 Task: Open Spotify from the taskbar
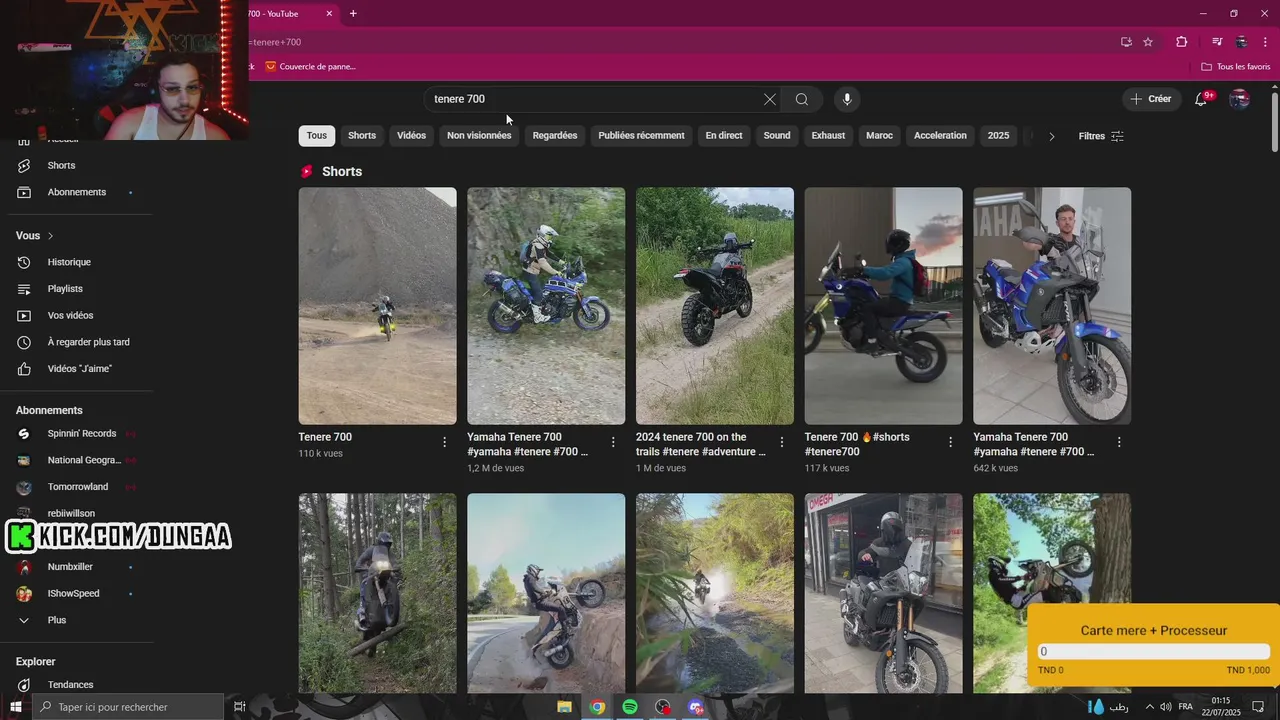pyautogui.click(x=630, y=707)
